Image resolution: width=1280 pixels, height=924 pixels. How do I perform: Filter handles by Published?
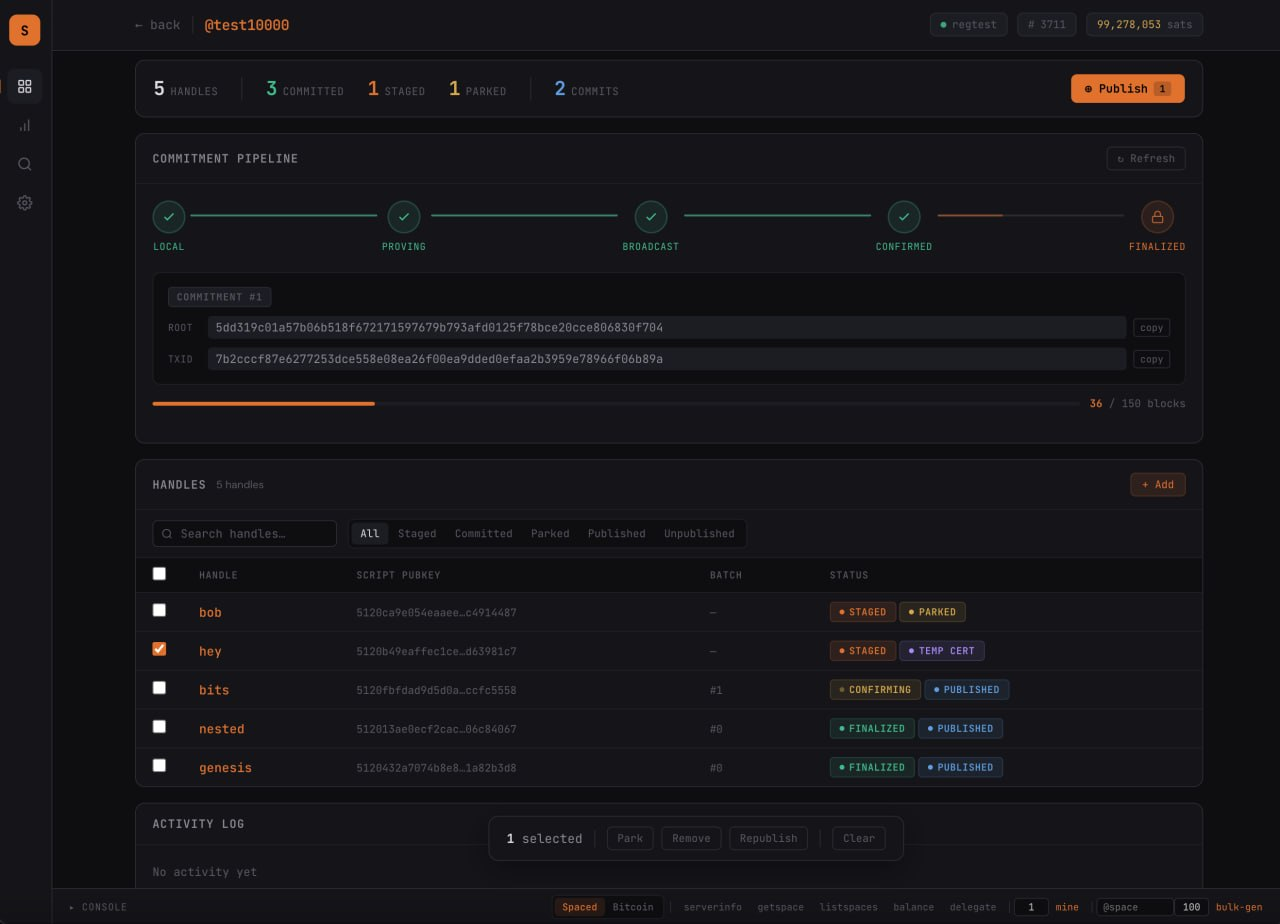click(x=617, y=533)
